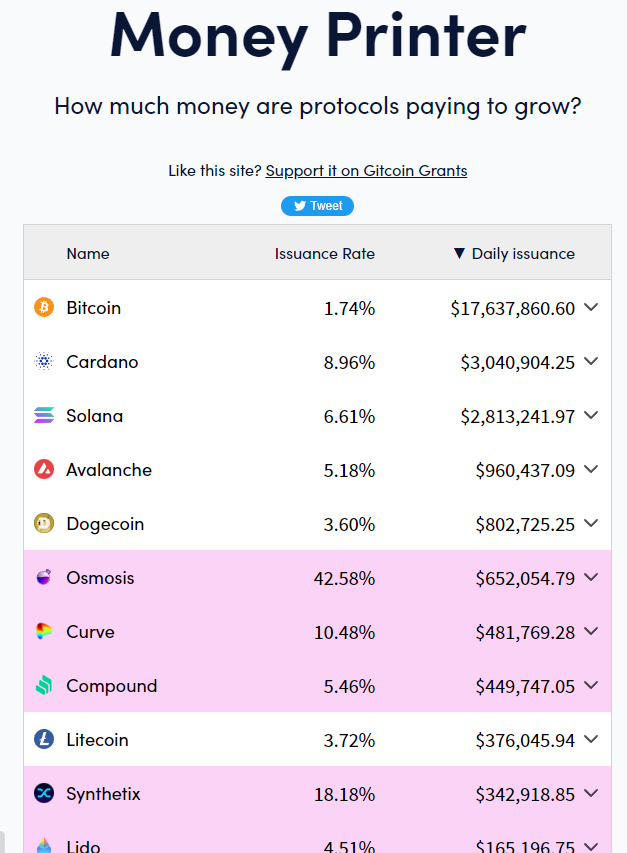Expand the Bitcoin row details chevron
The width and height of the screenshot is (627, 853).
click(590, 309)
